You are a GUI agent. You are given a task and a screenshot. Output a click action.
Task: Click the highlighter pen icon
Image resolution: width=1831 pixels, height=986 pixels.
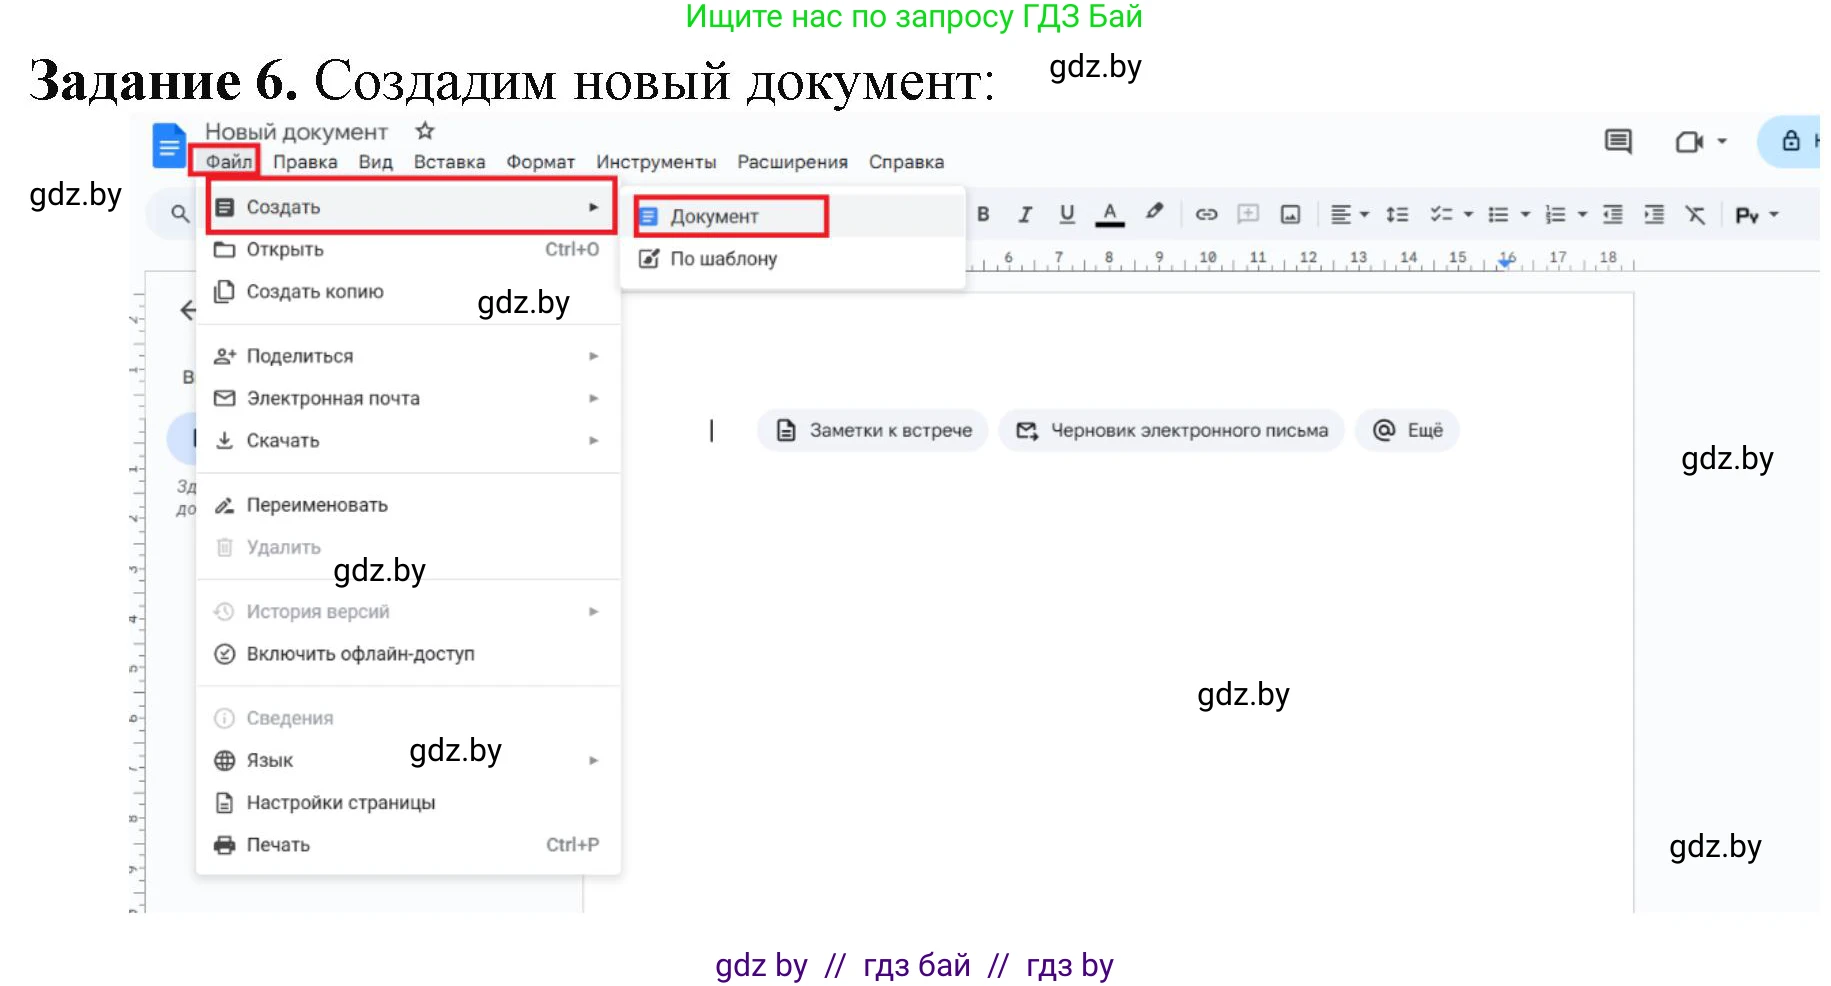(1154, 212)
